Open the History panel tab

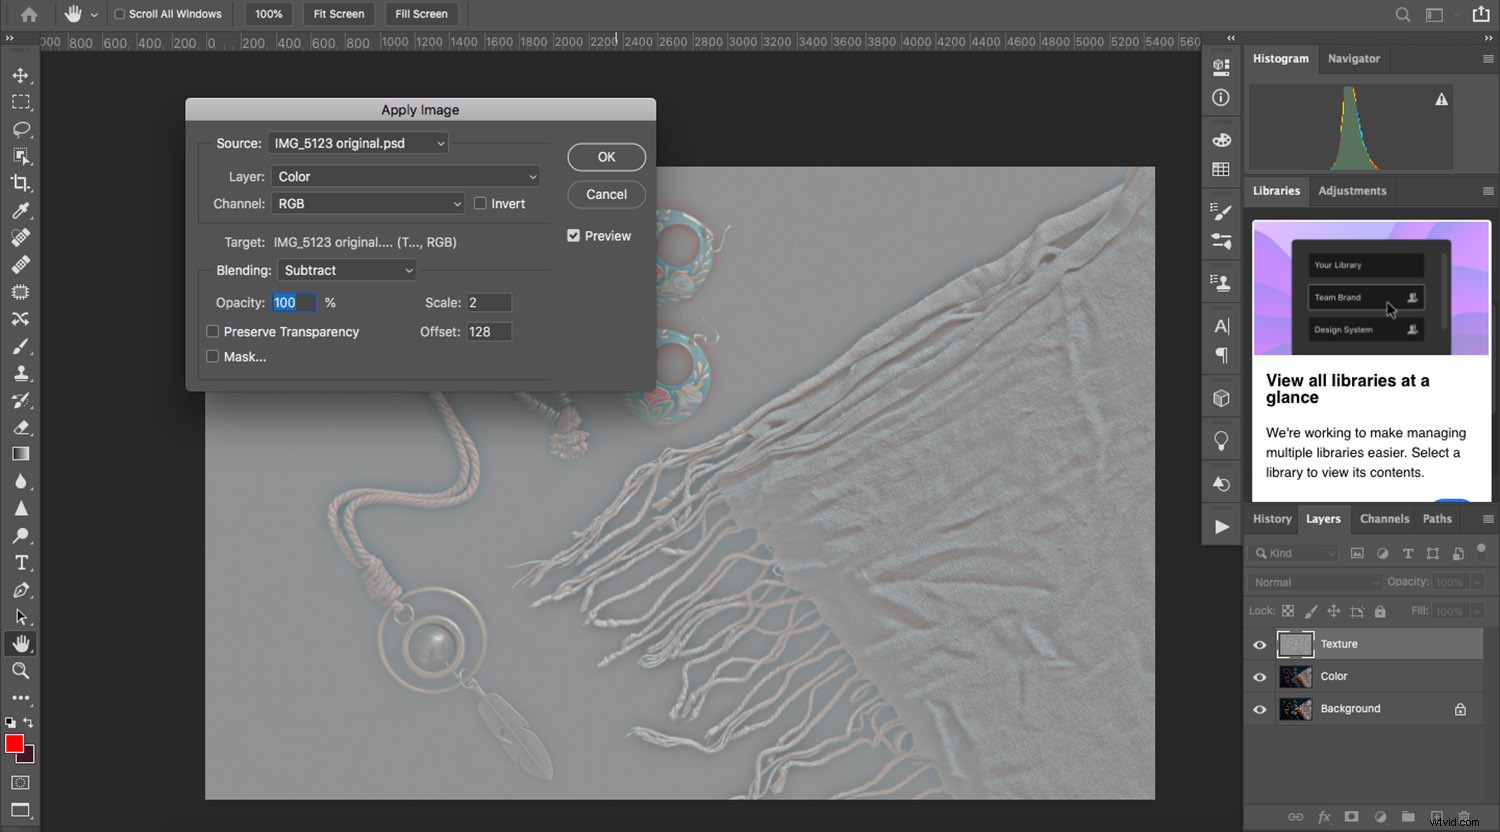click(x=1271, y=519)
